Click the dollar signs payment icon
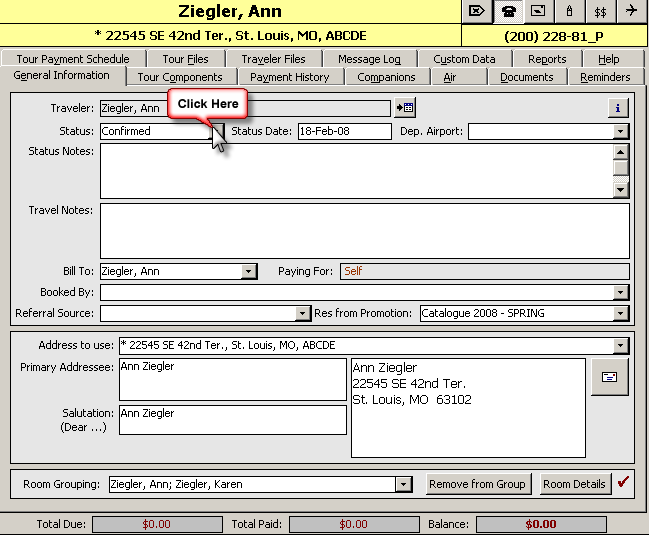 (600, 11)
